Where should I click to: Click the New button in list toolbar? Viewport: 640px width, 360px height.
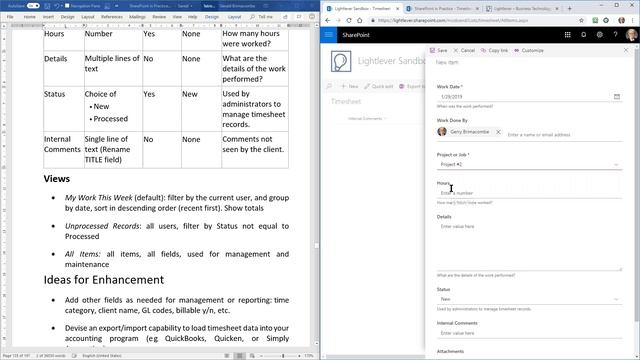click(350, 86)
